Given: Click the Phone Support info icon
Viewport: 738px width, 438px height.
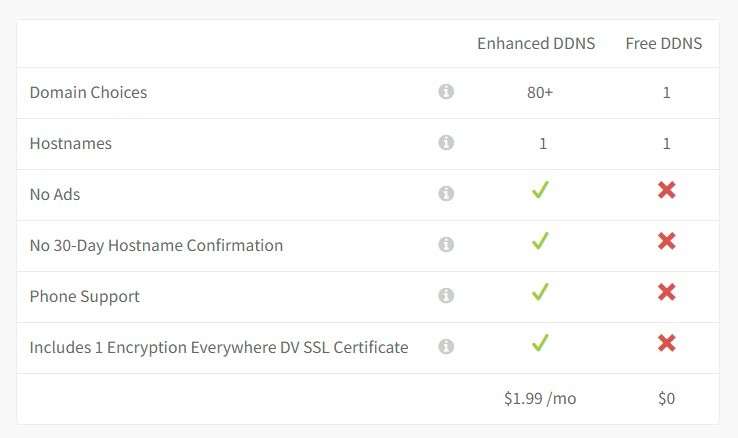Looking at the screenshot, I should (x=446, y=295).
